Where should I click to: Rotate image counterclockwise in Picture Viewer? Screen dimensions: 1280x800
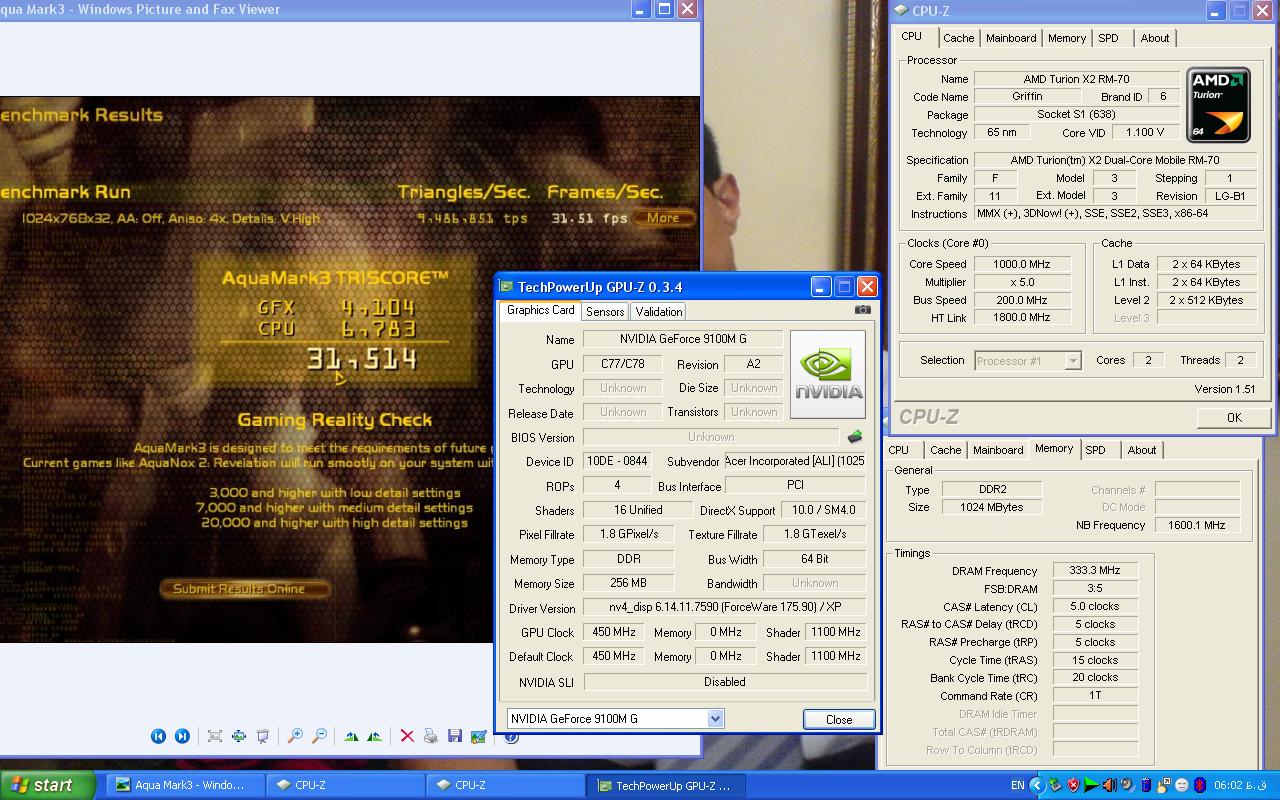pyautogui.click(x=374, y=736)
